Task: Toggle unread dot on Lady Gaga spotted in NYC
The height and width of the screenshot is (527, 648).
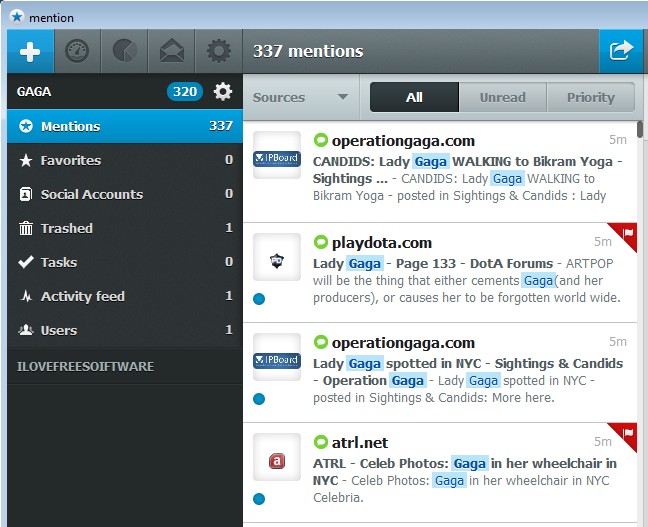Action: (x=259, y=399)
